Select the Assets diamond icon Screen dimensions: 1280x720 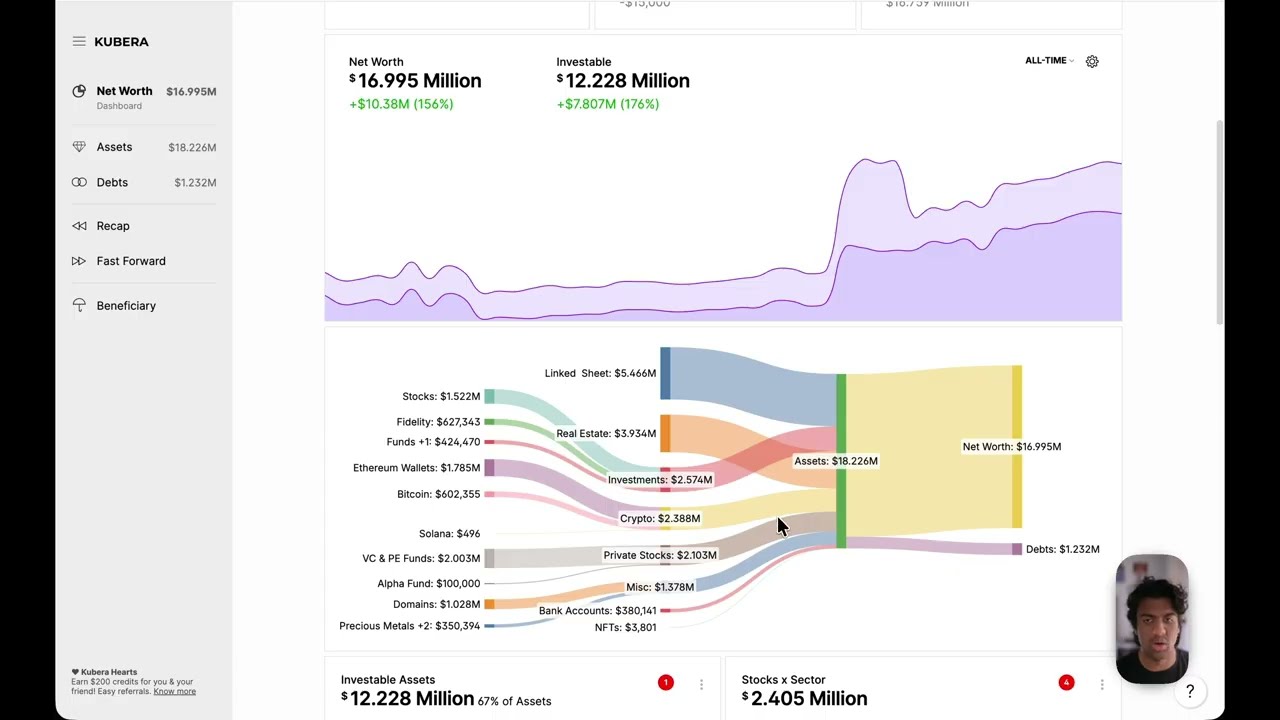click(79, 147)
